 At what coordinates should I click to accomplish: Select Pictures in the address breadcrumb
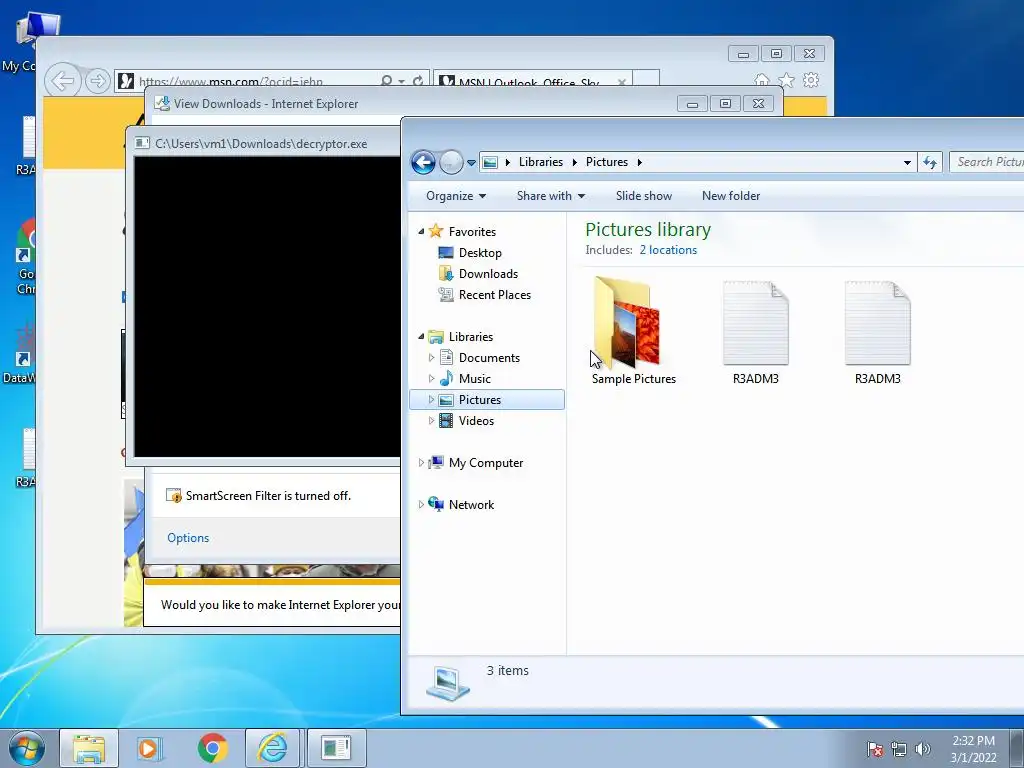(607, 162)
